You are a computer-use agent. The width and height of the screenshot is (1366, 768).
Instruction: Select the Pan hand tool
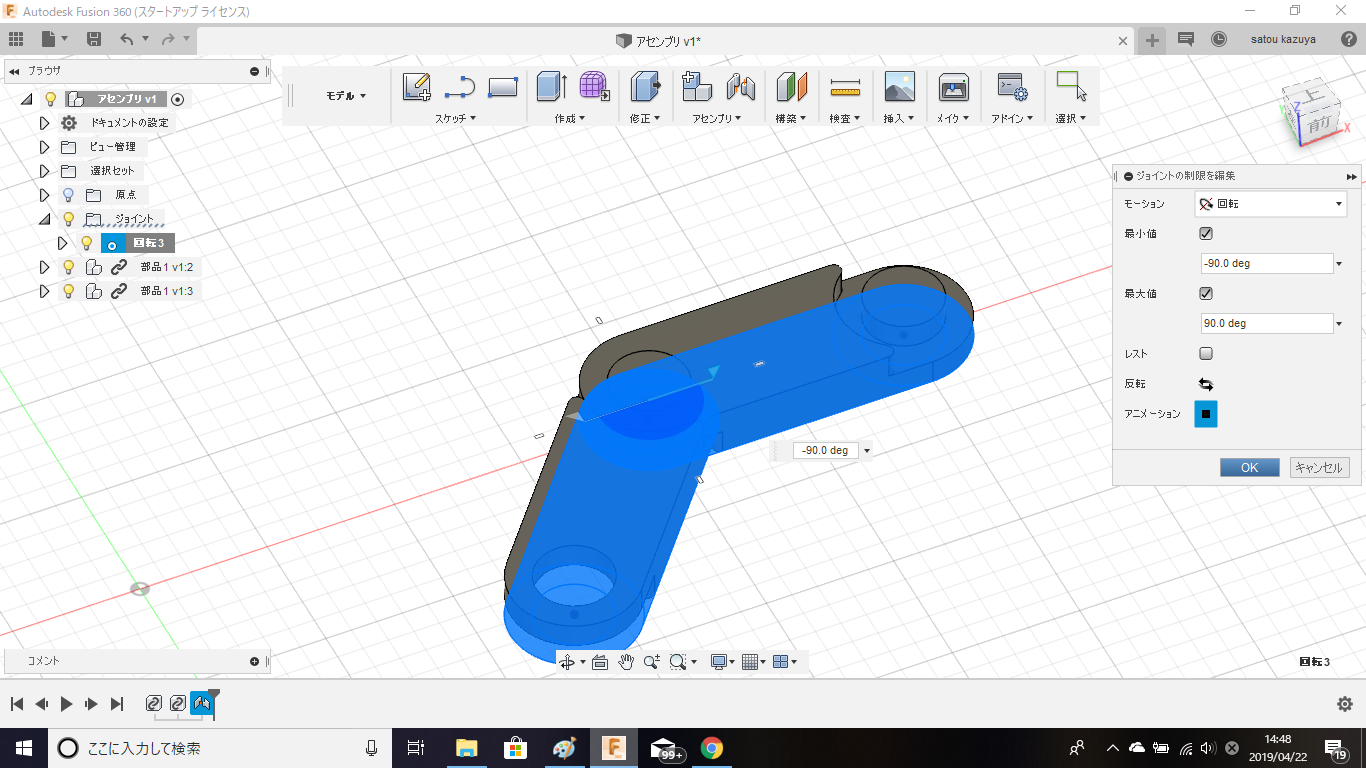click(626, 662)
